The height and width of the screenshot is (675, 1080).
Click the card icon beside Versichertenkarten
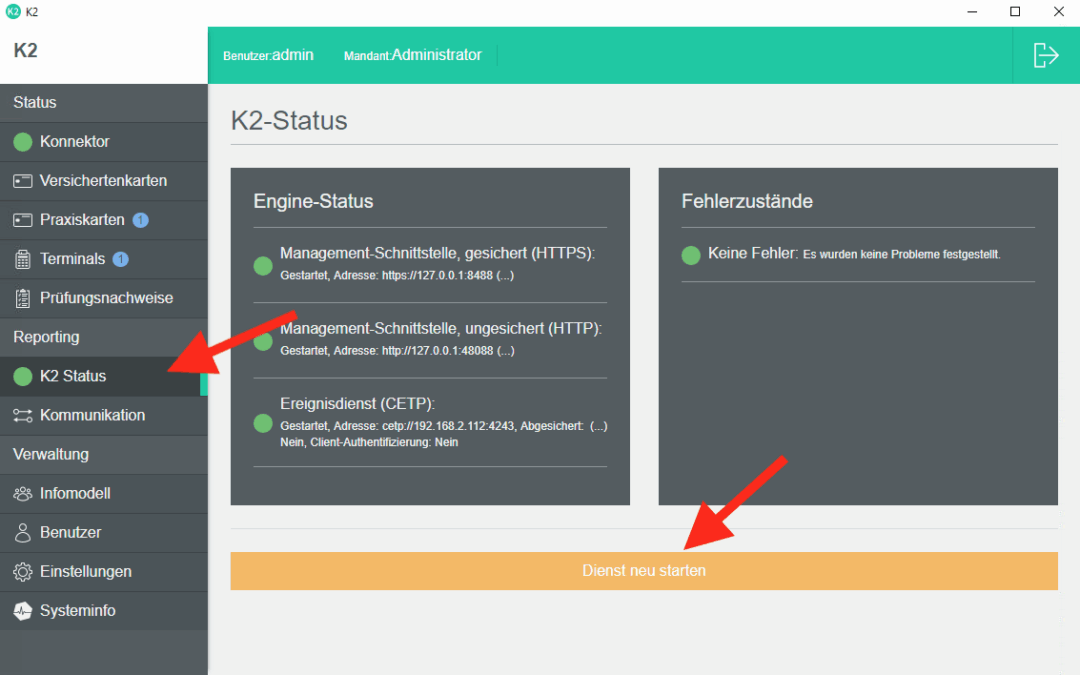(23, 181)
